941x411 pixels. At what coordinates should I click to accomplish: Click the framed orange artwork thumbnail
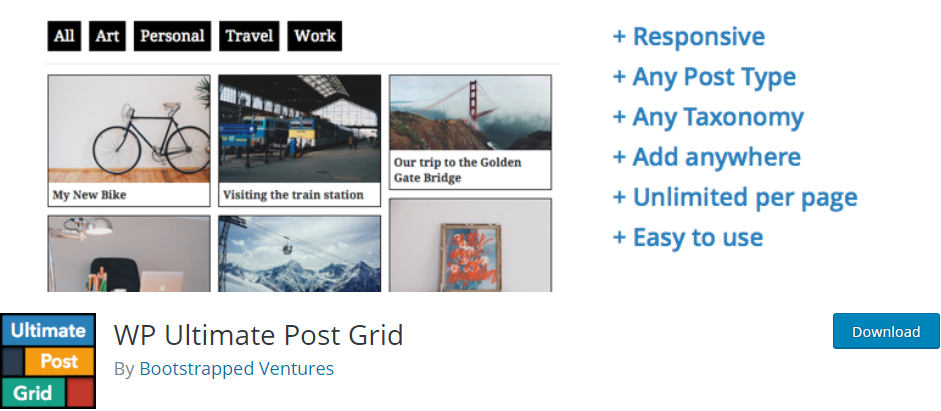pos(470,246)
